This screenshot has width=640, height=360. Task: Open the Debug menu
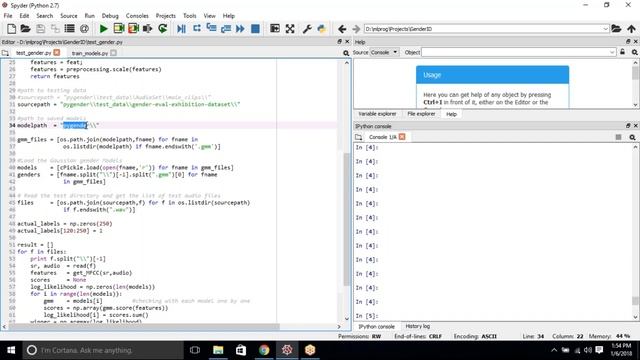click(110, 16)
